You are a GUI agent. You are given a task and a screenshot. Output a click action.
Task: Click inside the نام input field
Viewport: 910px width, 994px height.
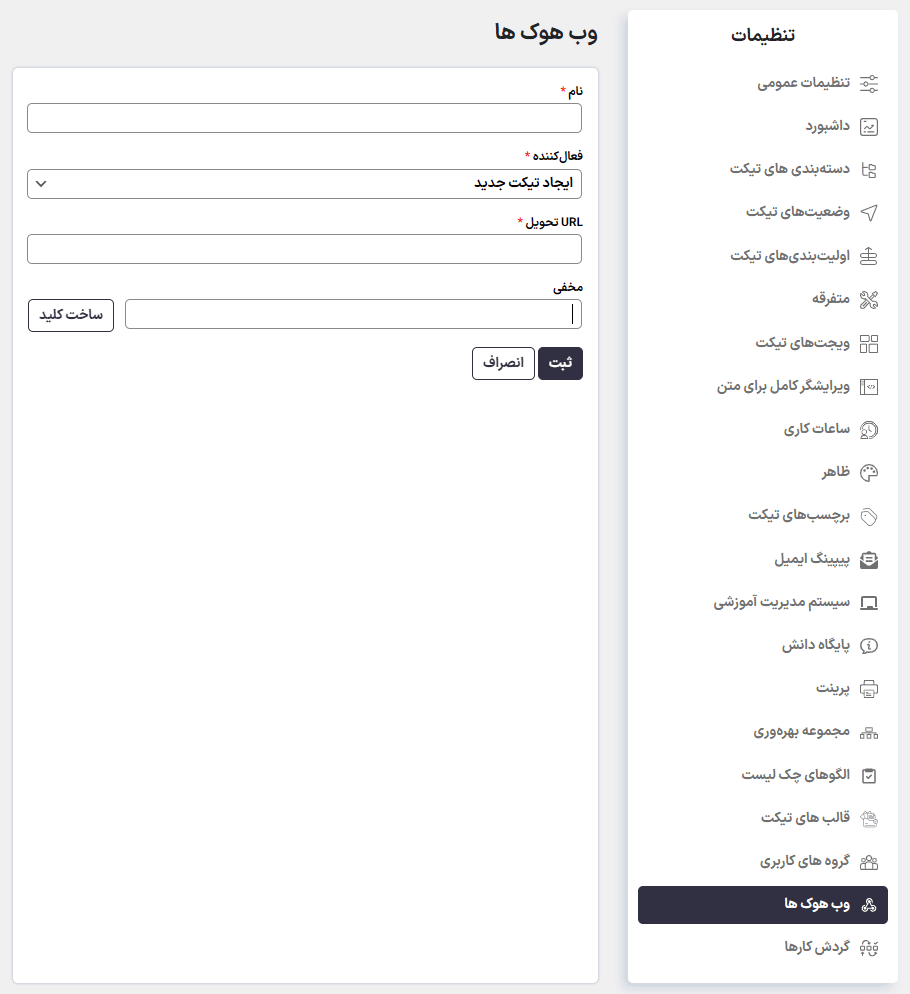304,117
